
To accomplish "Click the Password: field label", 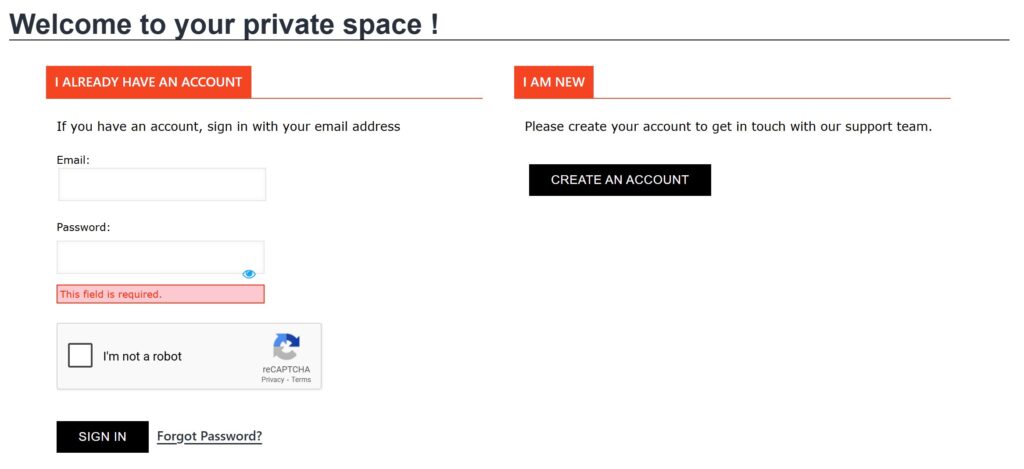I will [83, 227].
